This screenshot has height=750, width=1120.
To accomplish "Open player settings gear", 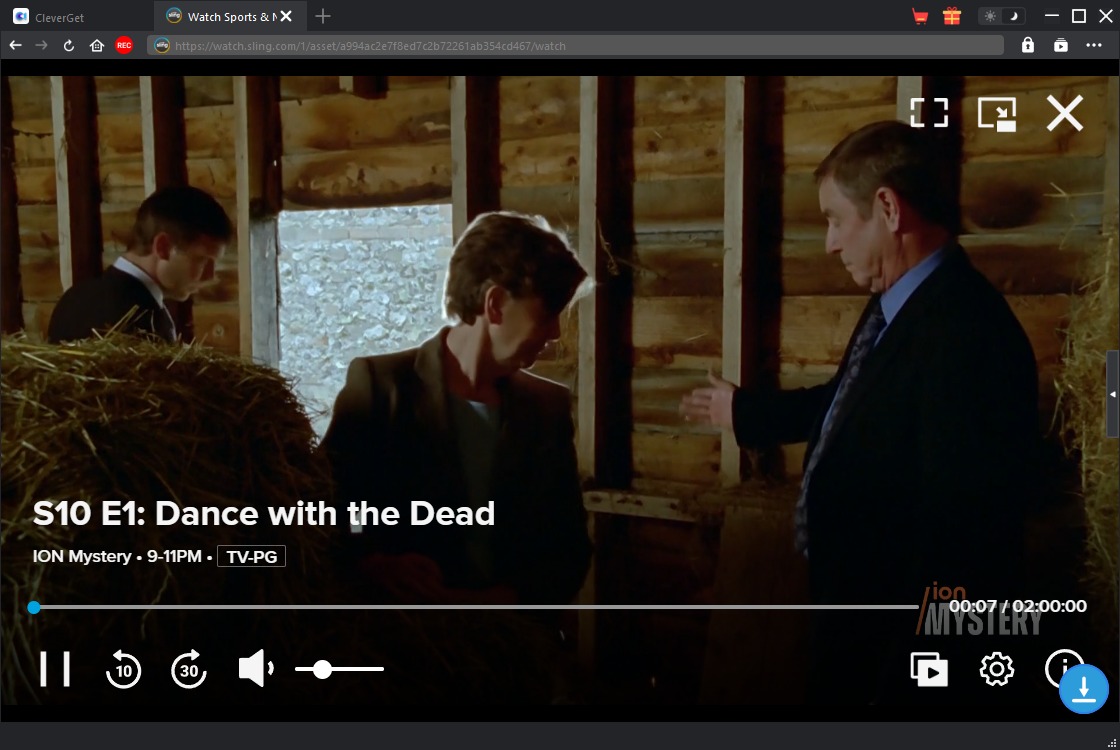I will pos(996,669).
